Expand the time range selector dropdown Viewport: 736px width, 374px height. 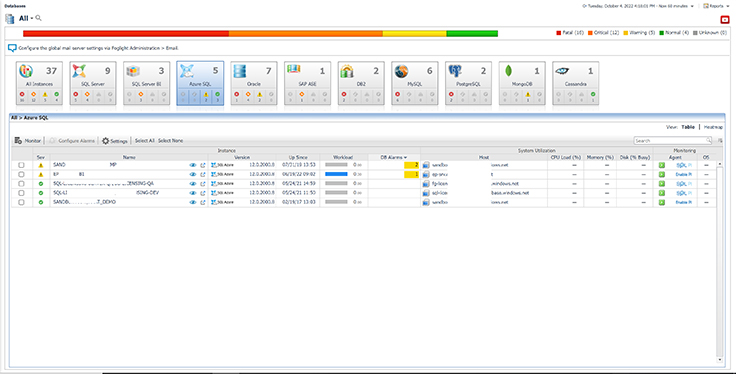(692, 6)
